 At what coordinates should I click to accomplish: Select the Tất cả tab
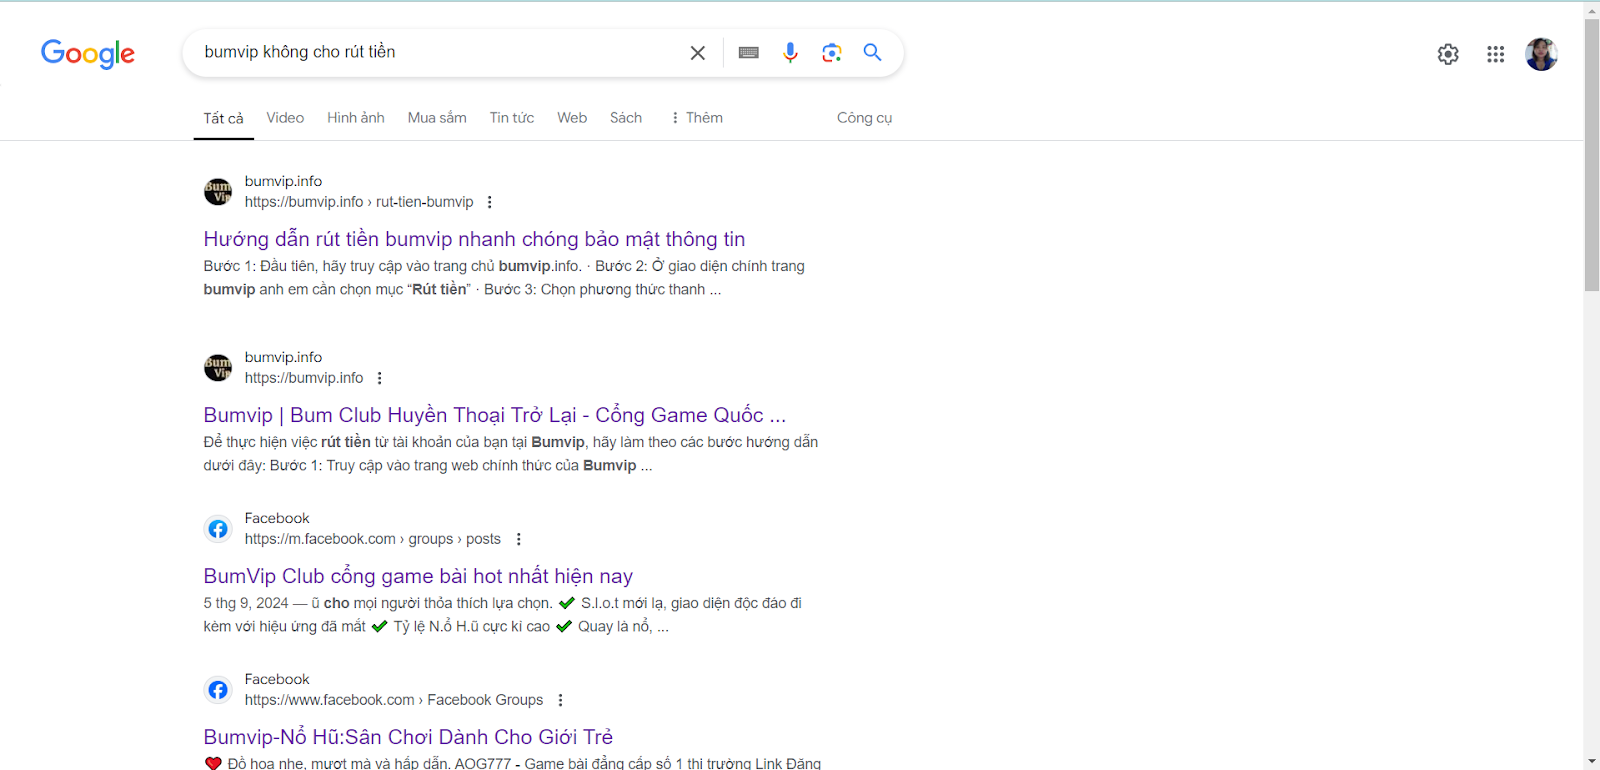pyautogui.click(x=223, y=118)
